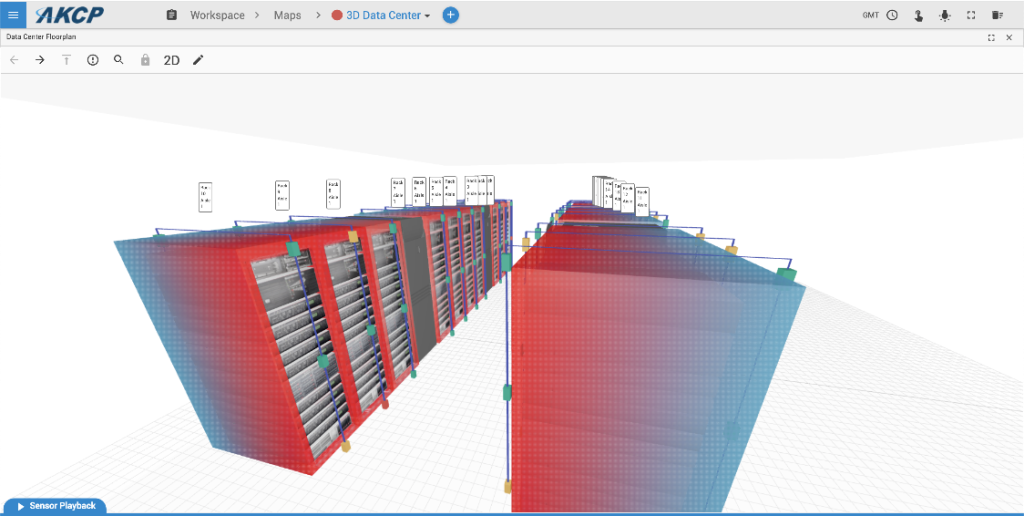1024x516 pixels.
Task: Go back with the left arrow
Action: point(14,60)
